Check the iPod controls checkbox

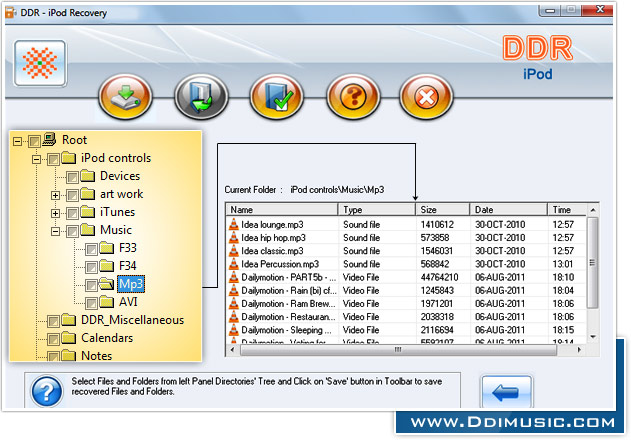click(53, 159)
